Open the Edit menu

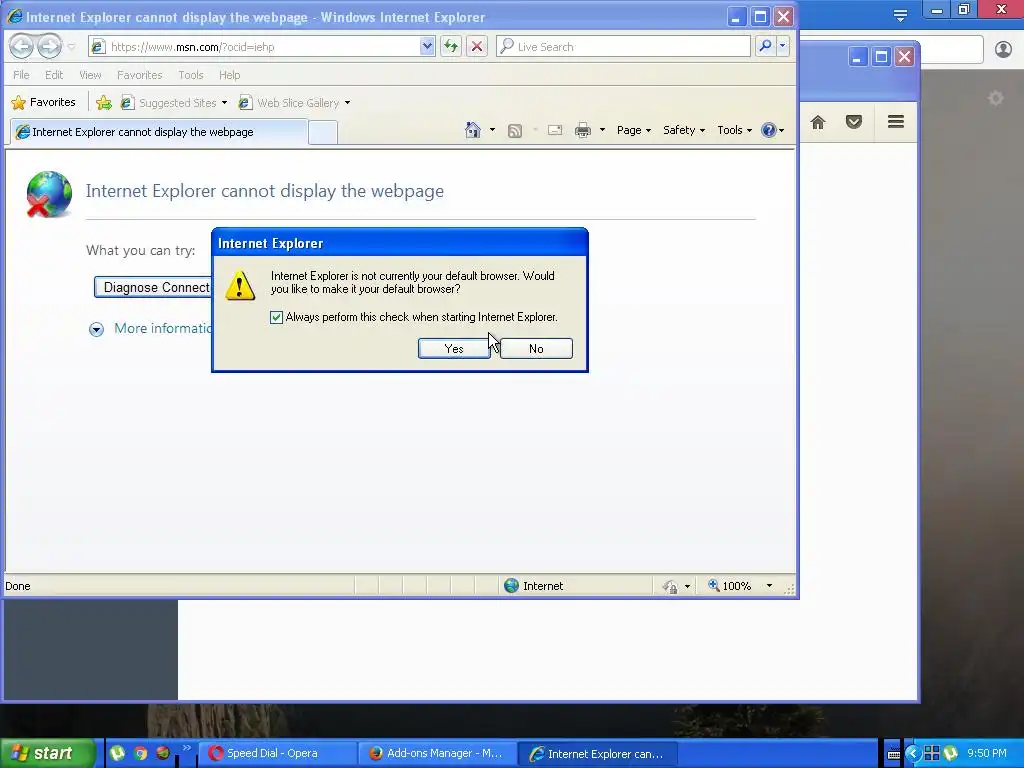pyautogui.click(x=54, y=75)
